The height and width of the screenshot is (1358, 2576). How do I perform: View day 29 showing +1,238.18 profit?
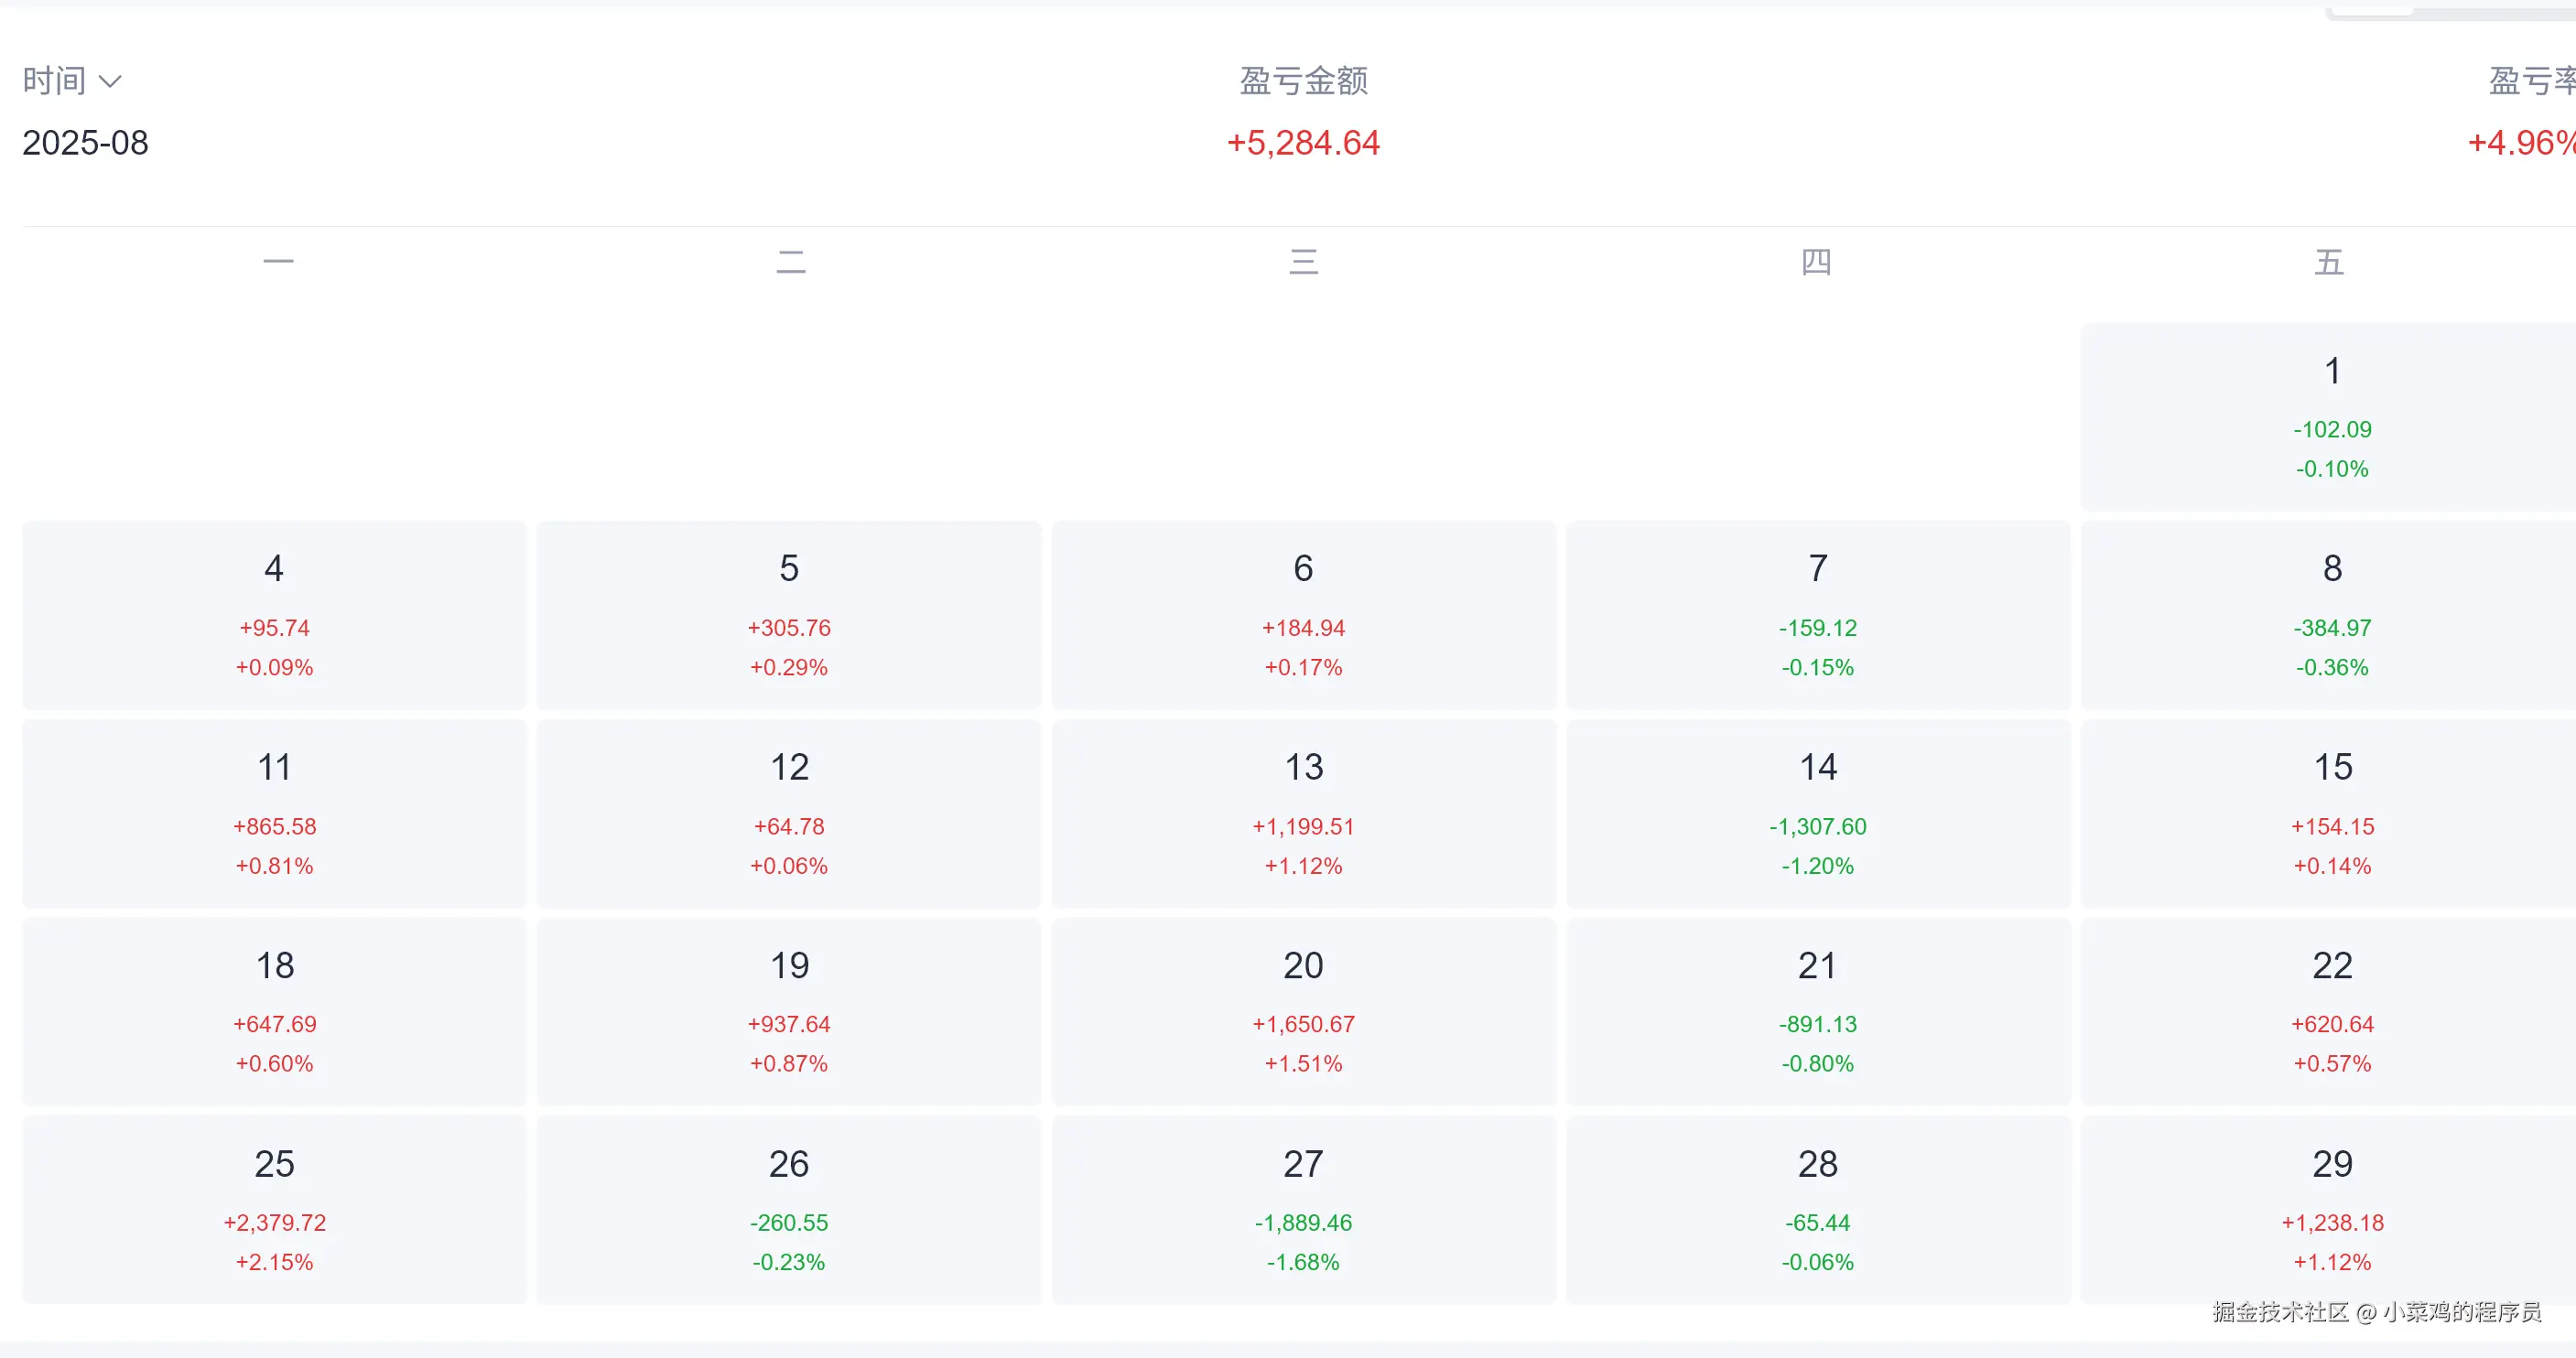(x=2330, y=1210)
